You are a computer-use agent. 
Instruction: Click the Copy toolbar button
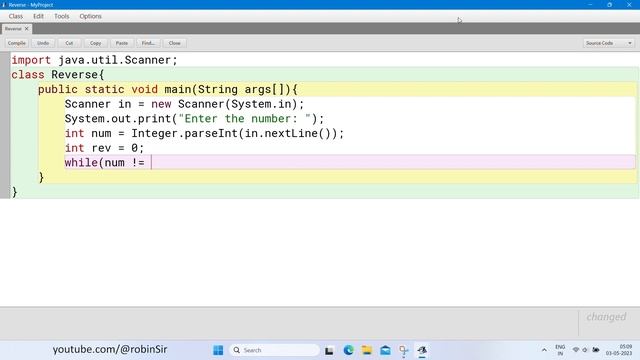[96, 43]
